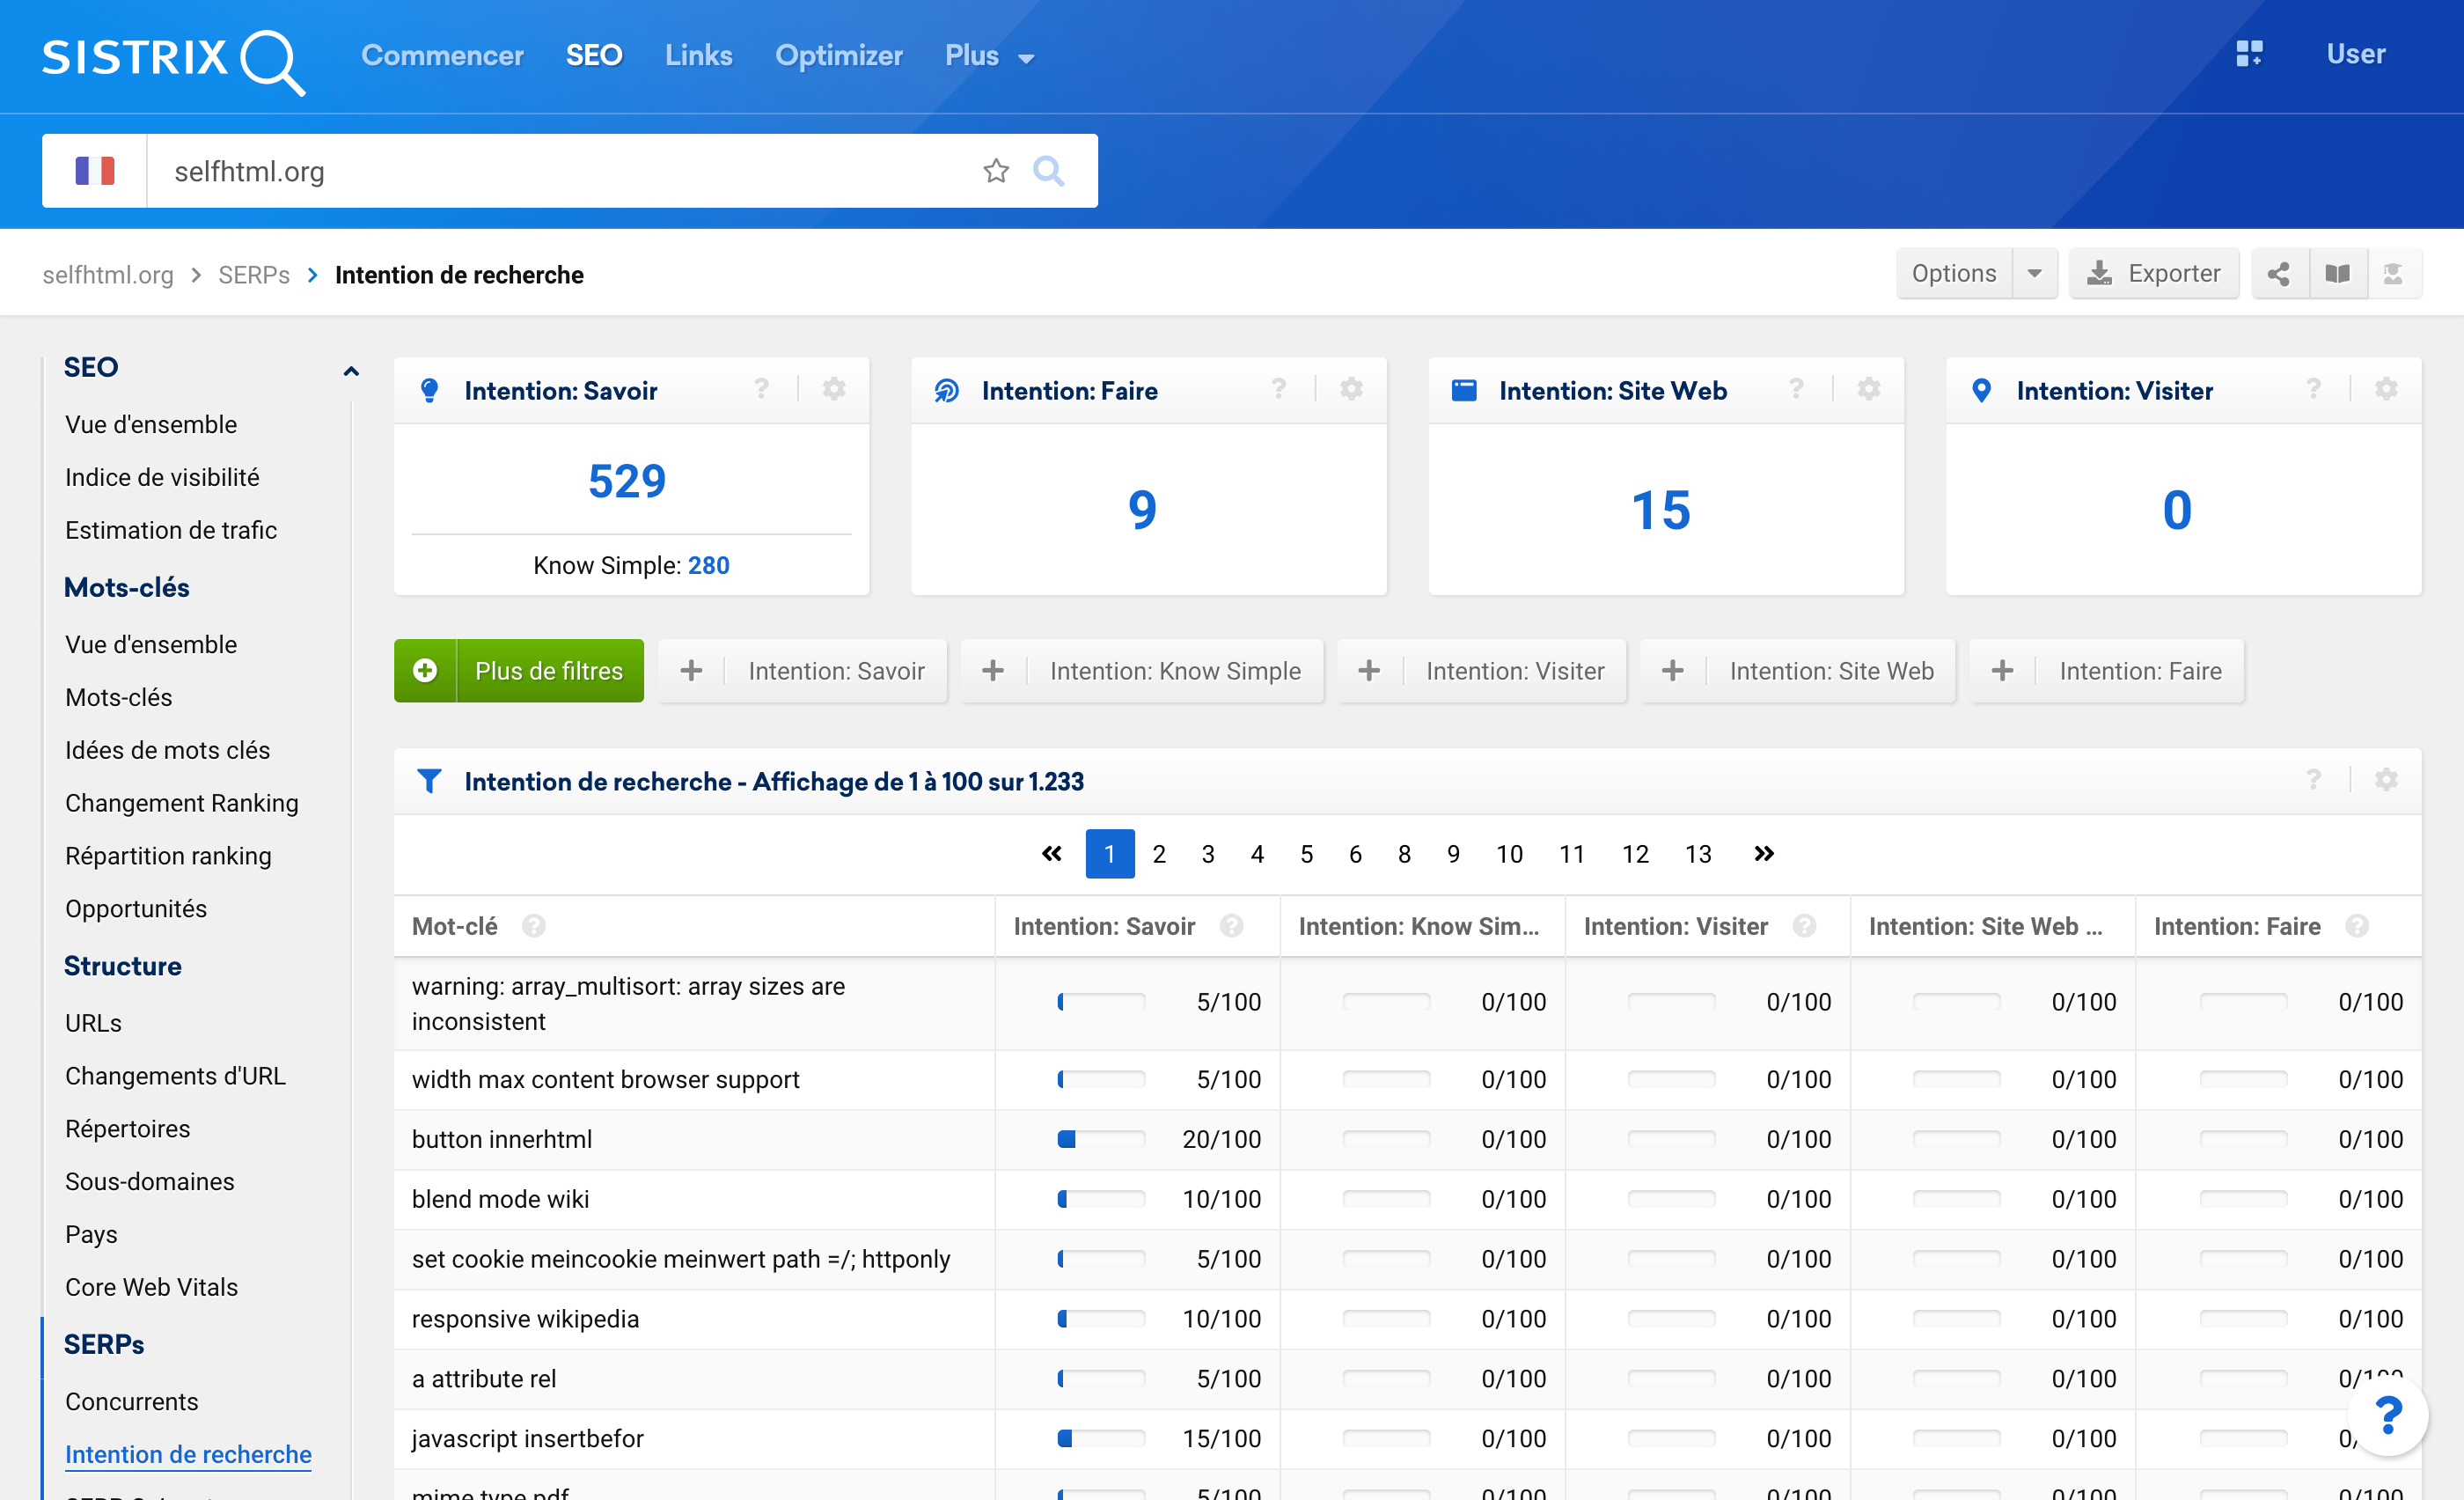Open the User menu
The height and width of the screenshot is (1500, 2464).
coord(2356,54)
